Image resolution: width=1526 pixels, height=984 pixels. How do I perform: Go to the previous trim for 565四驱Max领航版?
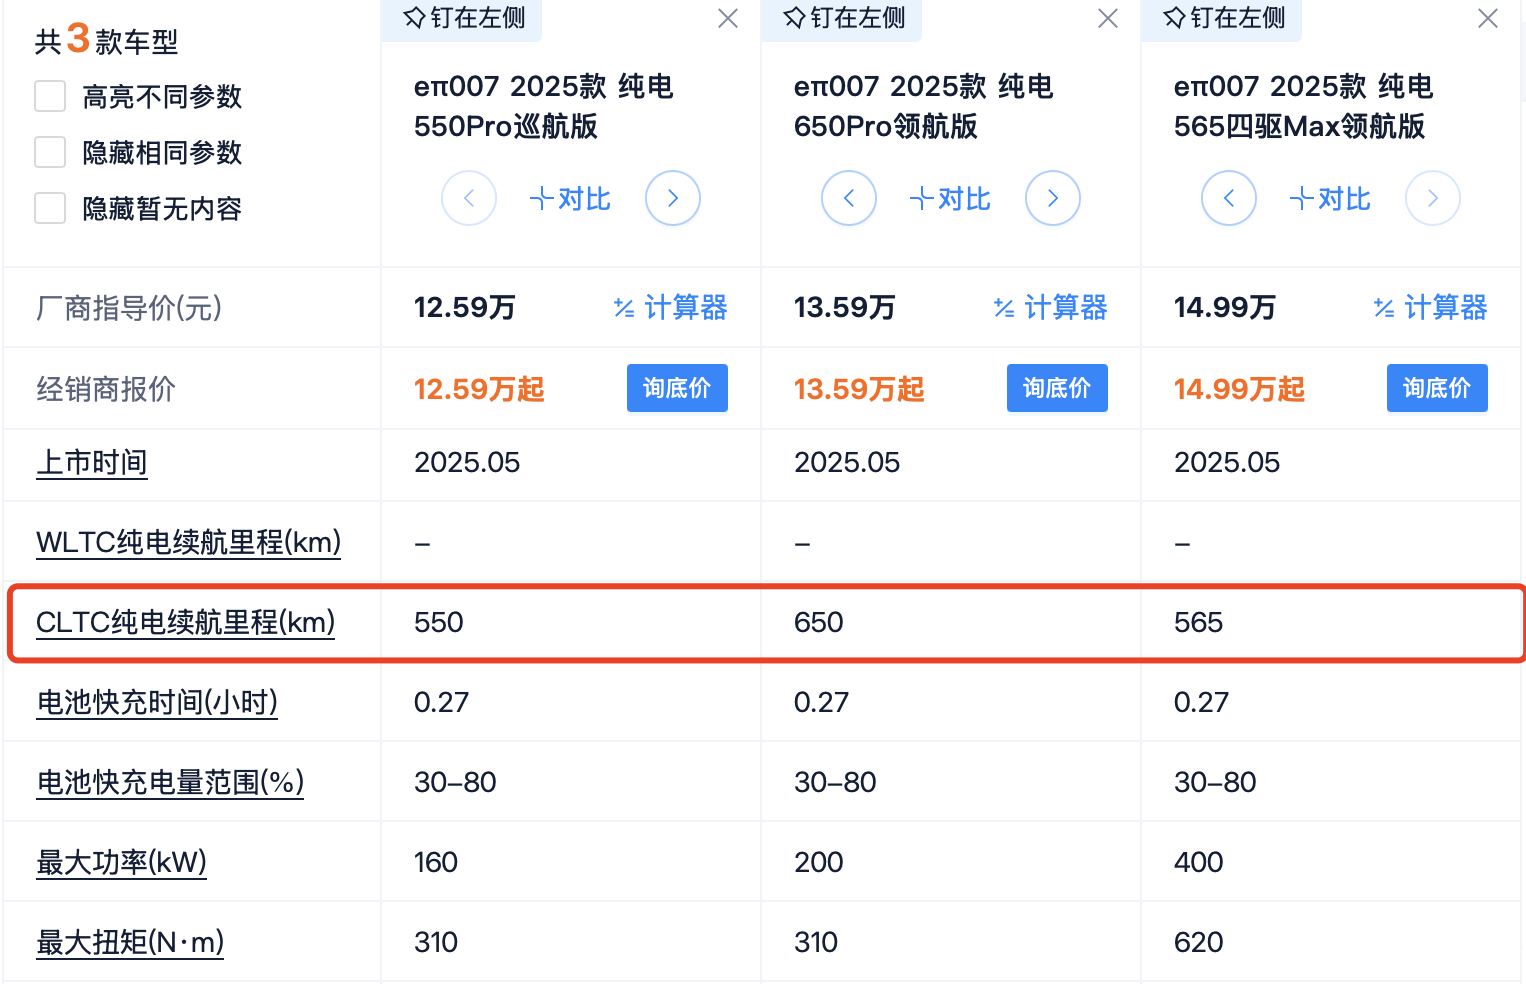pyautogui.click(x=1229, y=198)
